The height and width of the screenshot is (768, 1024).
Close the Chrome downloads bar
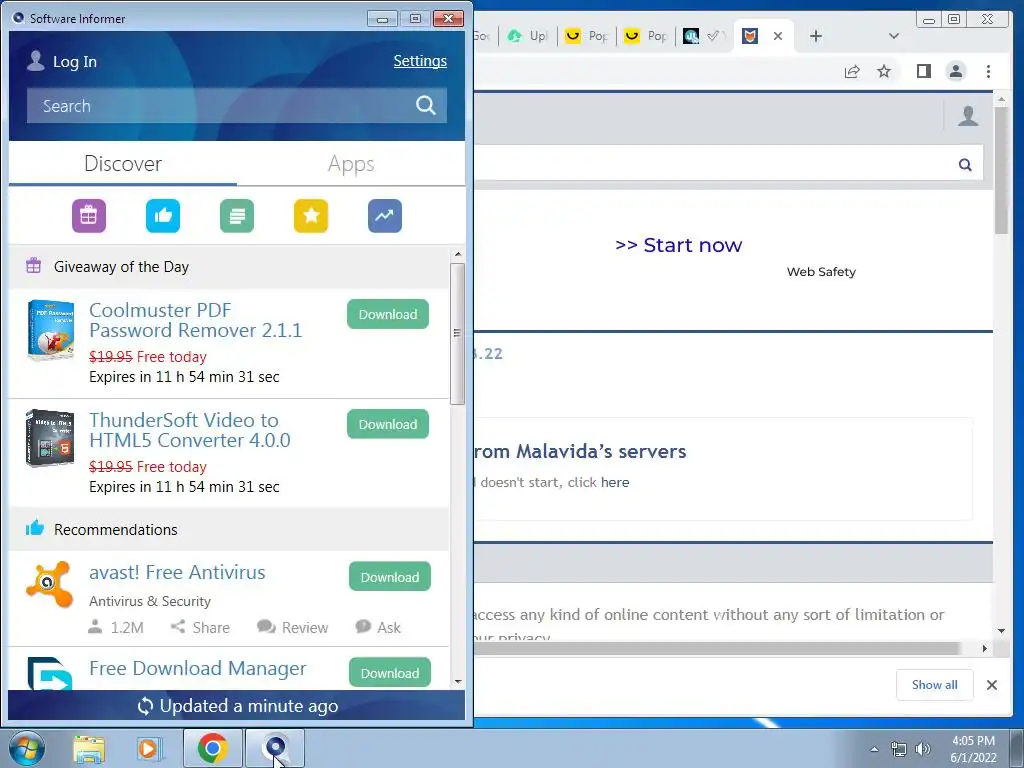[991, 684]
